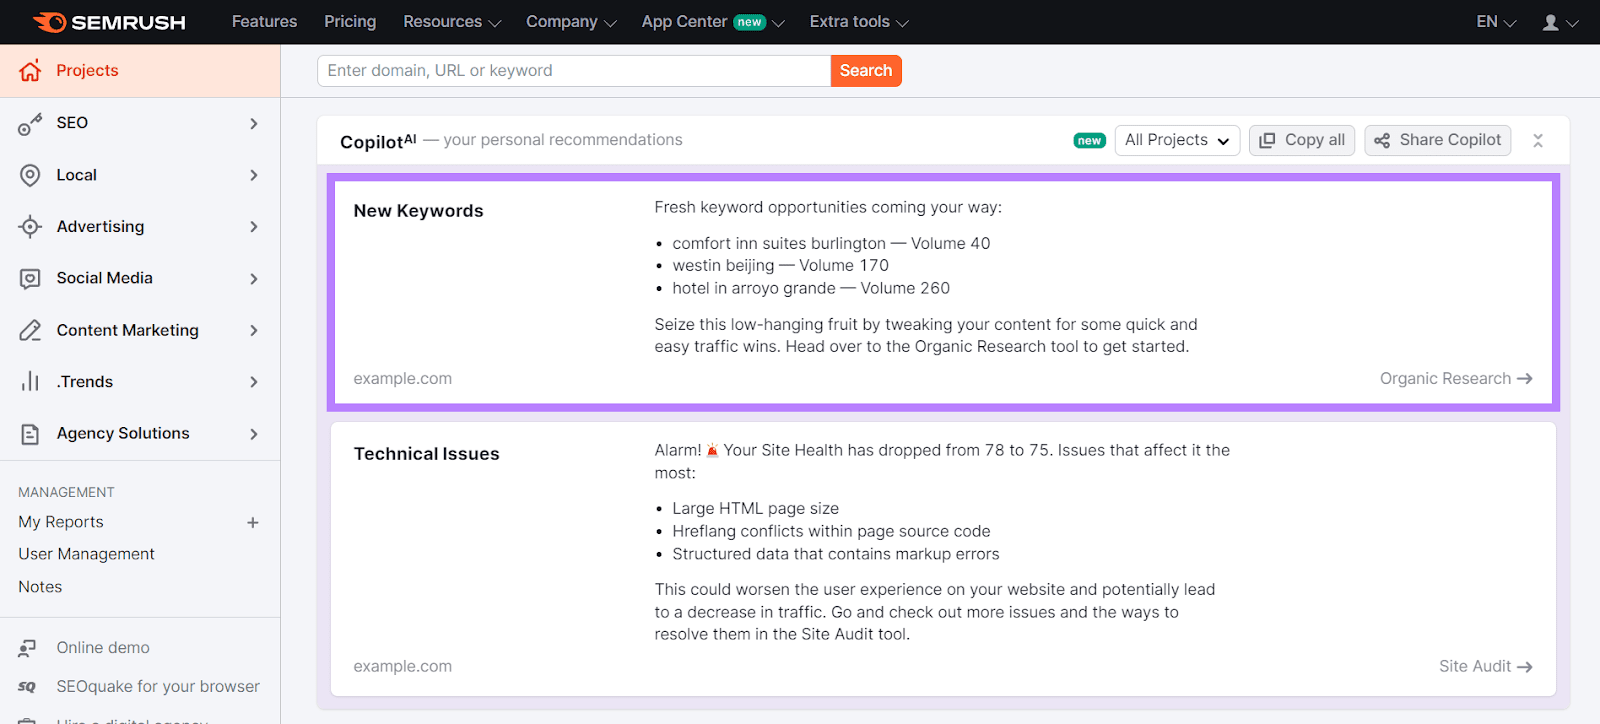
Task: Expand the Content Marketing chevron
Action: (x=254, y=330)
